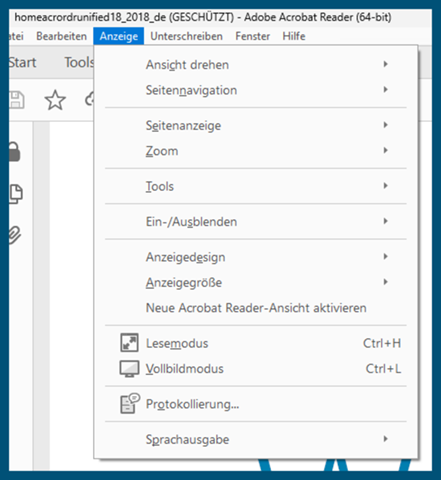This screenshot has width=441, height=480.
Task: Choose Ansicht drehen menu entry
Action: (256, 64)
